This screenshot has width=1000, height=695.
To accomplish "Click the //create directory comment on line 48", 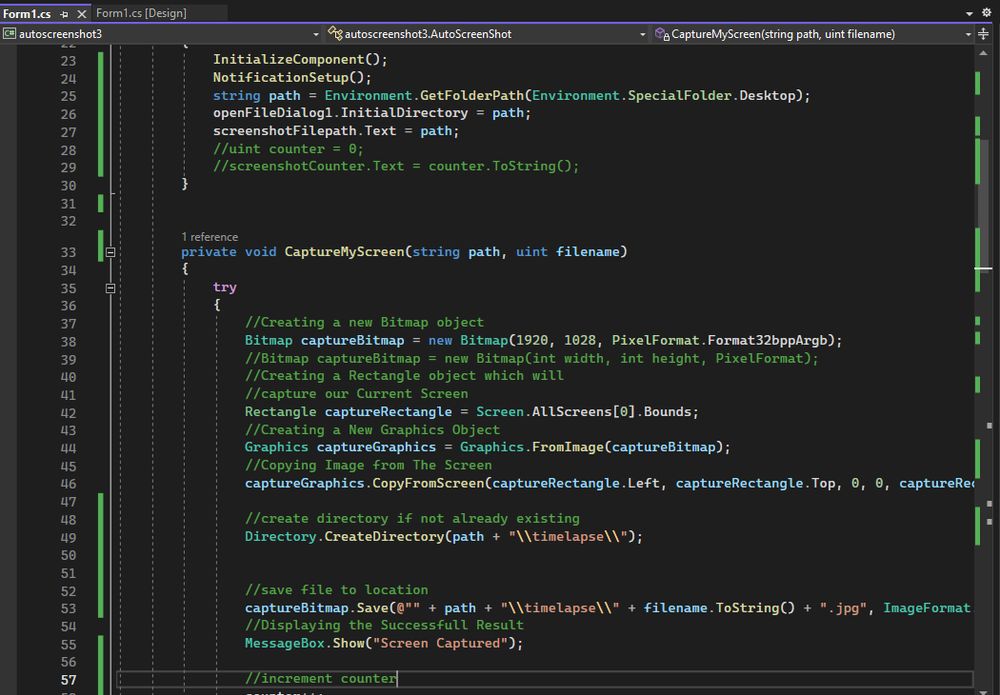I will (412, 519).
